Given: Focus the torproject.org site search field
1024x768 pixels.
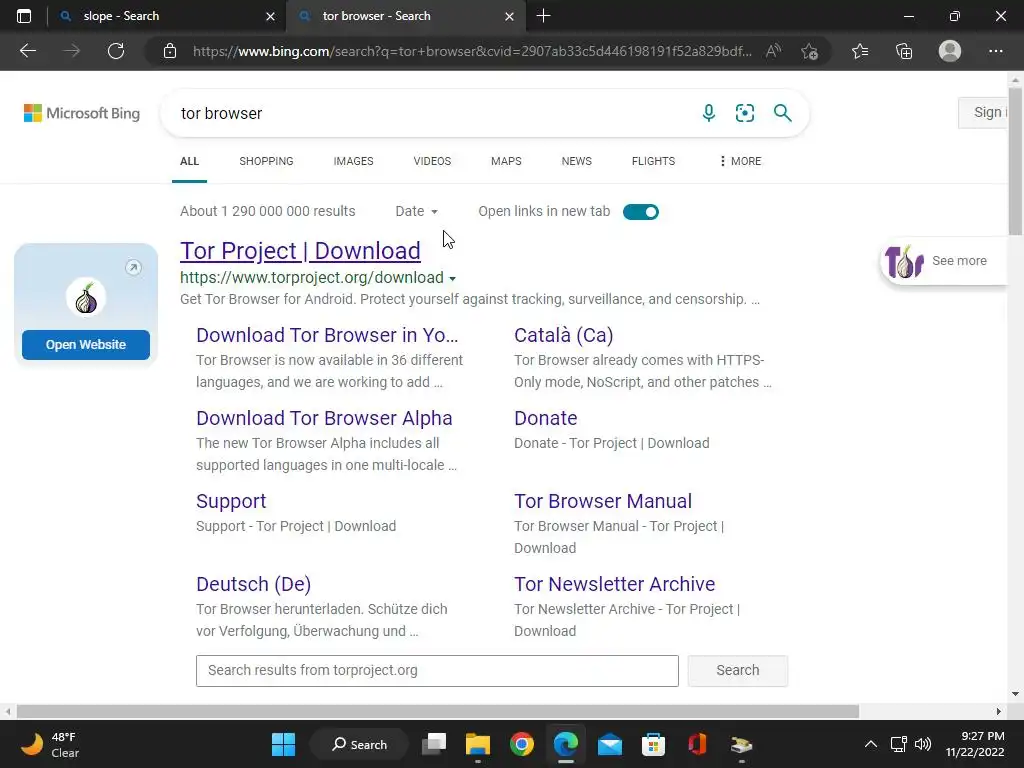Looking at the screenshot, I should click(437, 671).
